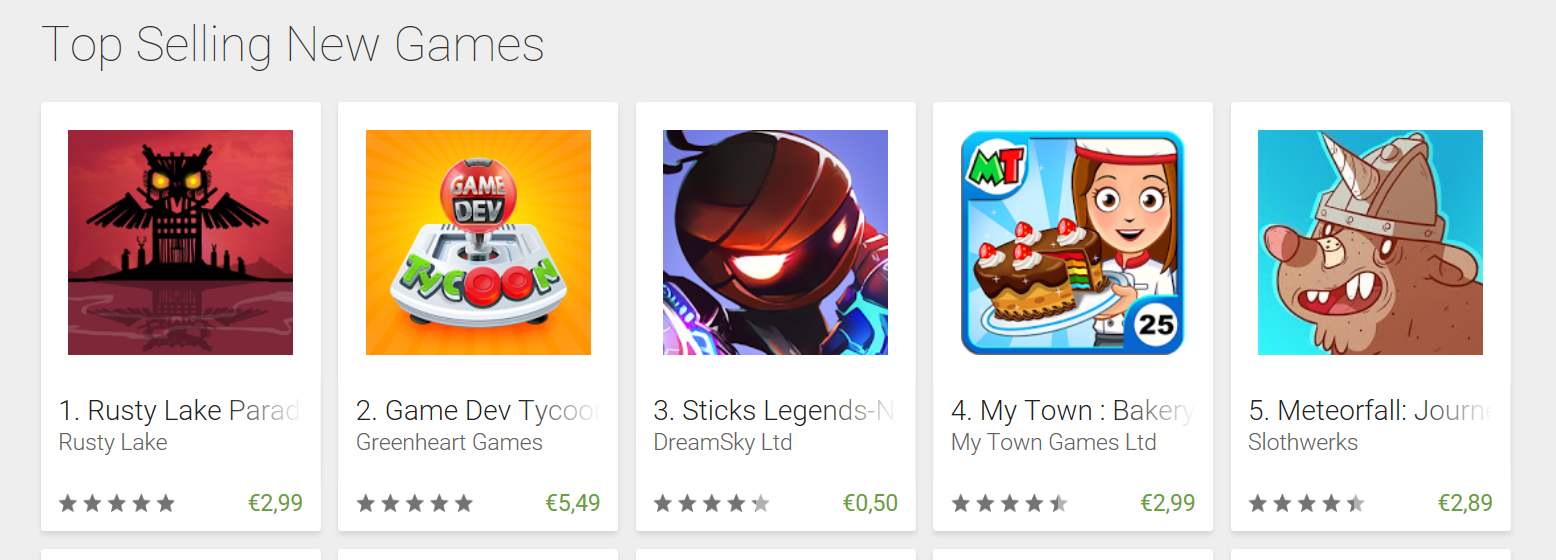Open the Sticks Legends game title

pos(773,411)
